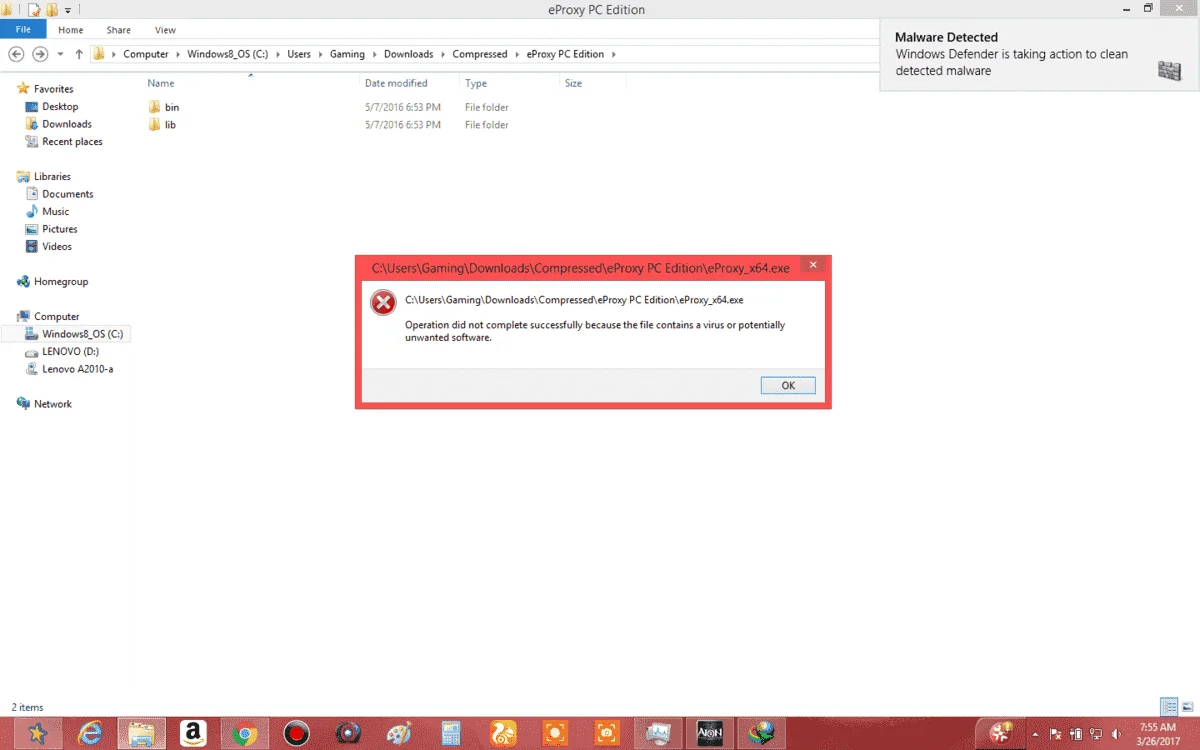Image resolution: width=1200 pixels, height=750 pixels.
Task: Click OK in the virus error dialog
Action: pos(788,385)
